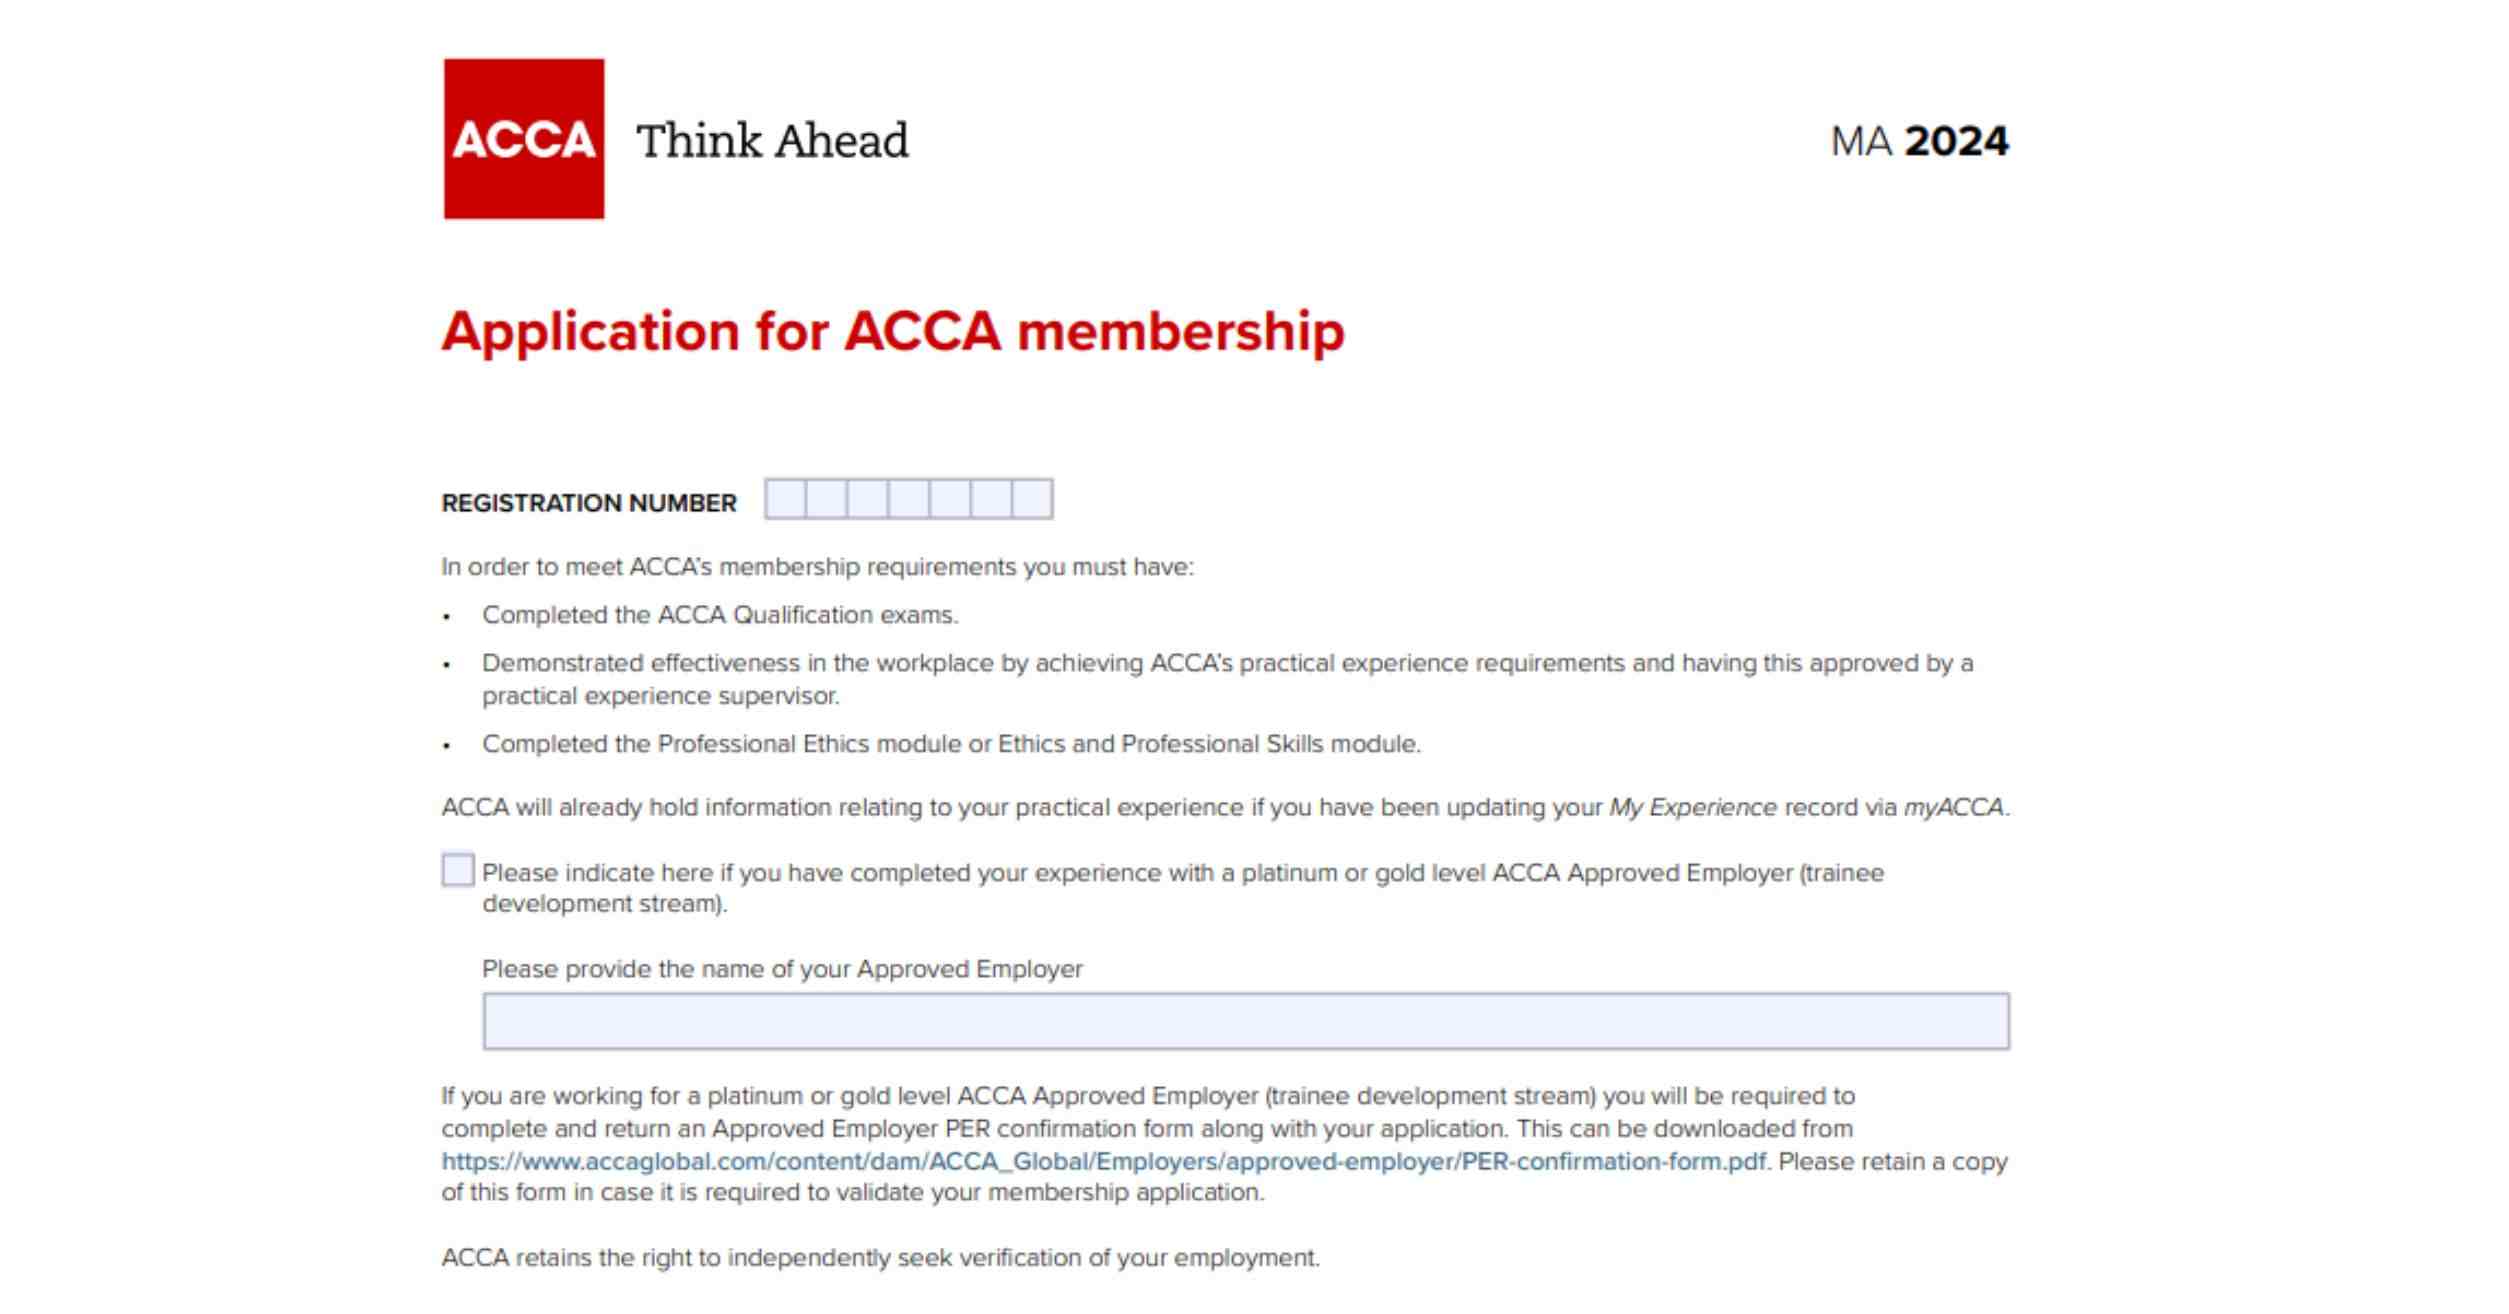The height and width of the screenshot is (1314, 2509).
Task: Click the Application for ACCA membership heading
Action: (893, 332)
